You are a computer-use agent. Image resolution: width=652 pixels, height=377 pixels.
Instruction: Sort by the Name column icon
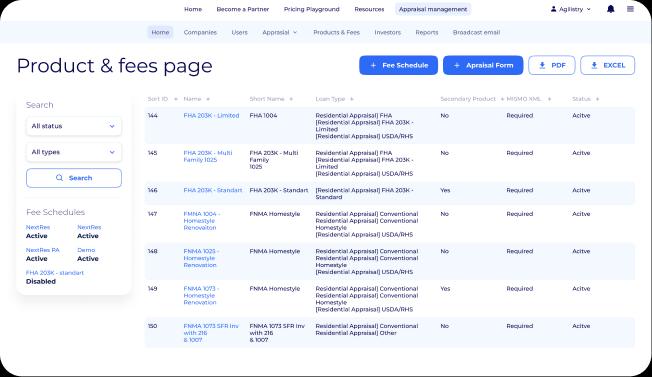coord(208,99)
